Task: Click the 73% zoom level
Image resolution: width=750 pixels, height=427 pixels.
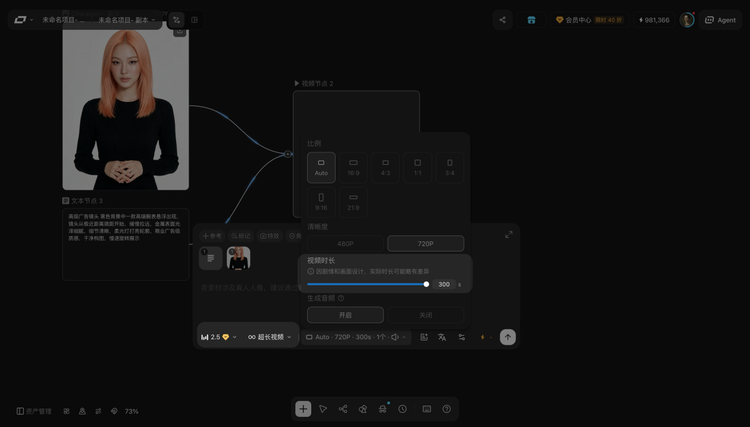Action: [132, 411]
